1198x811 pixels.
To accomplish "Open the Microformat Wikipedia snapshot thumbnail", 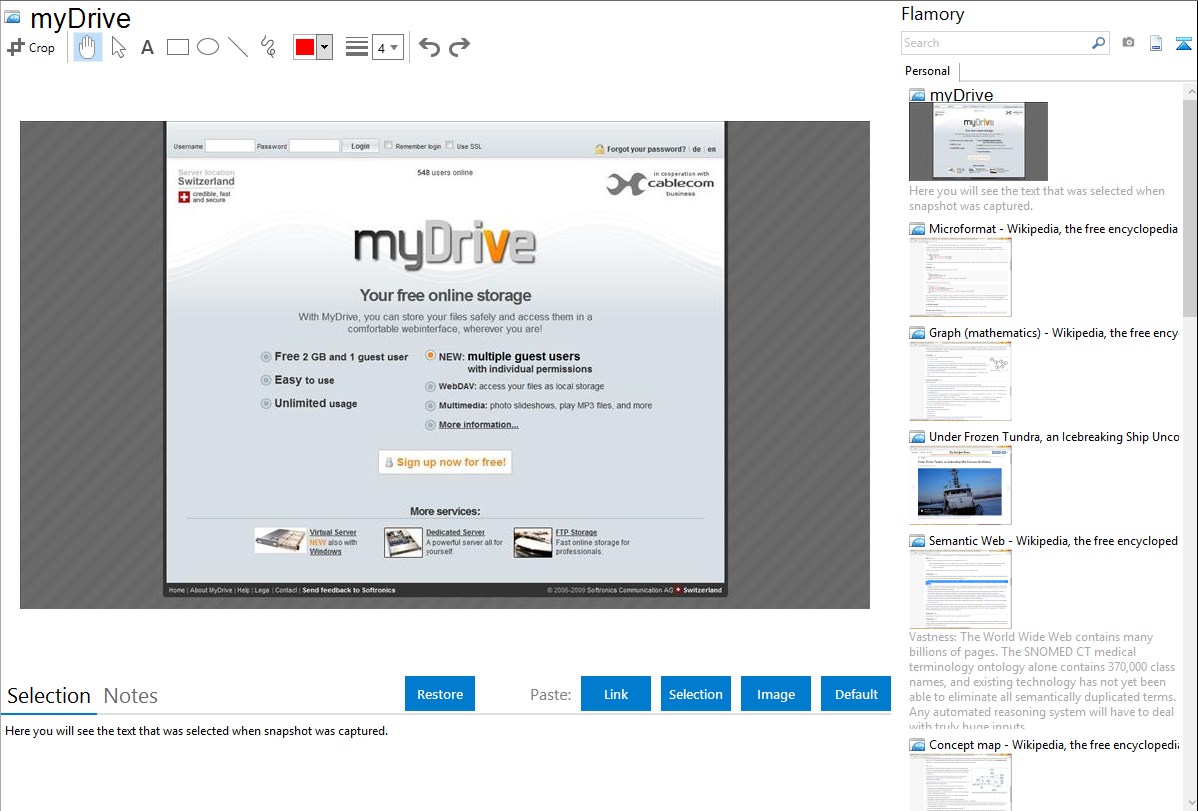I will (x=960, y=277).
